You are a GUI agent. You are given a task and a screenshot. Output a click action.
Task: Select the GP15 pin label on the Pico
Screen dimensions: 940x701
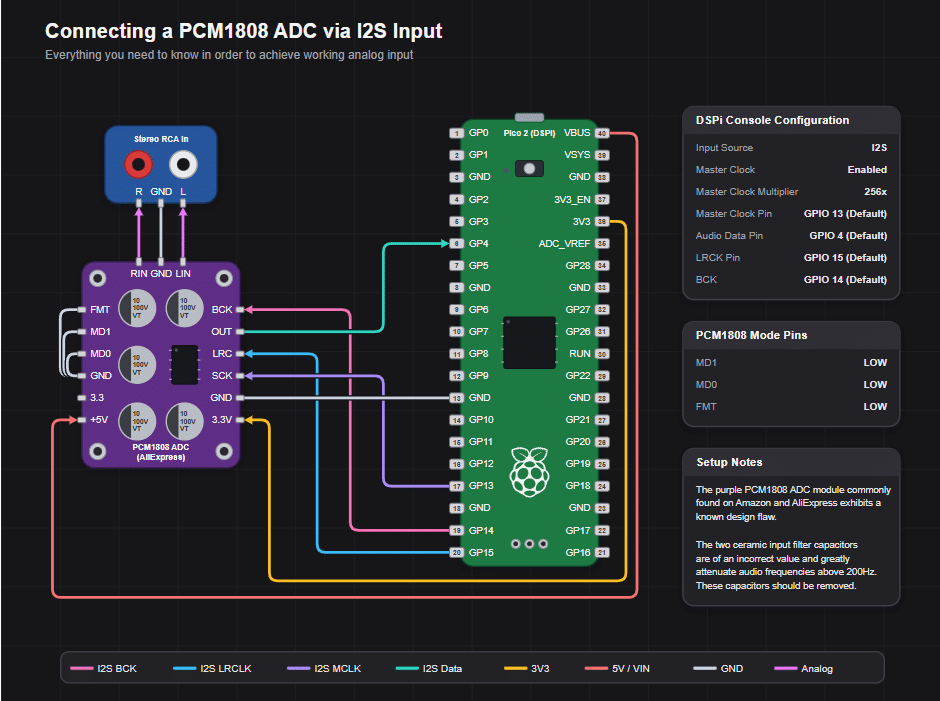pos(481,552)
